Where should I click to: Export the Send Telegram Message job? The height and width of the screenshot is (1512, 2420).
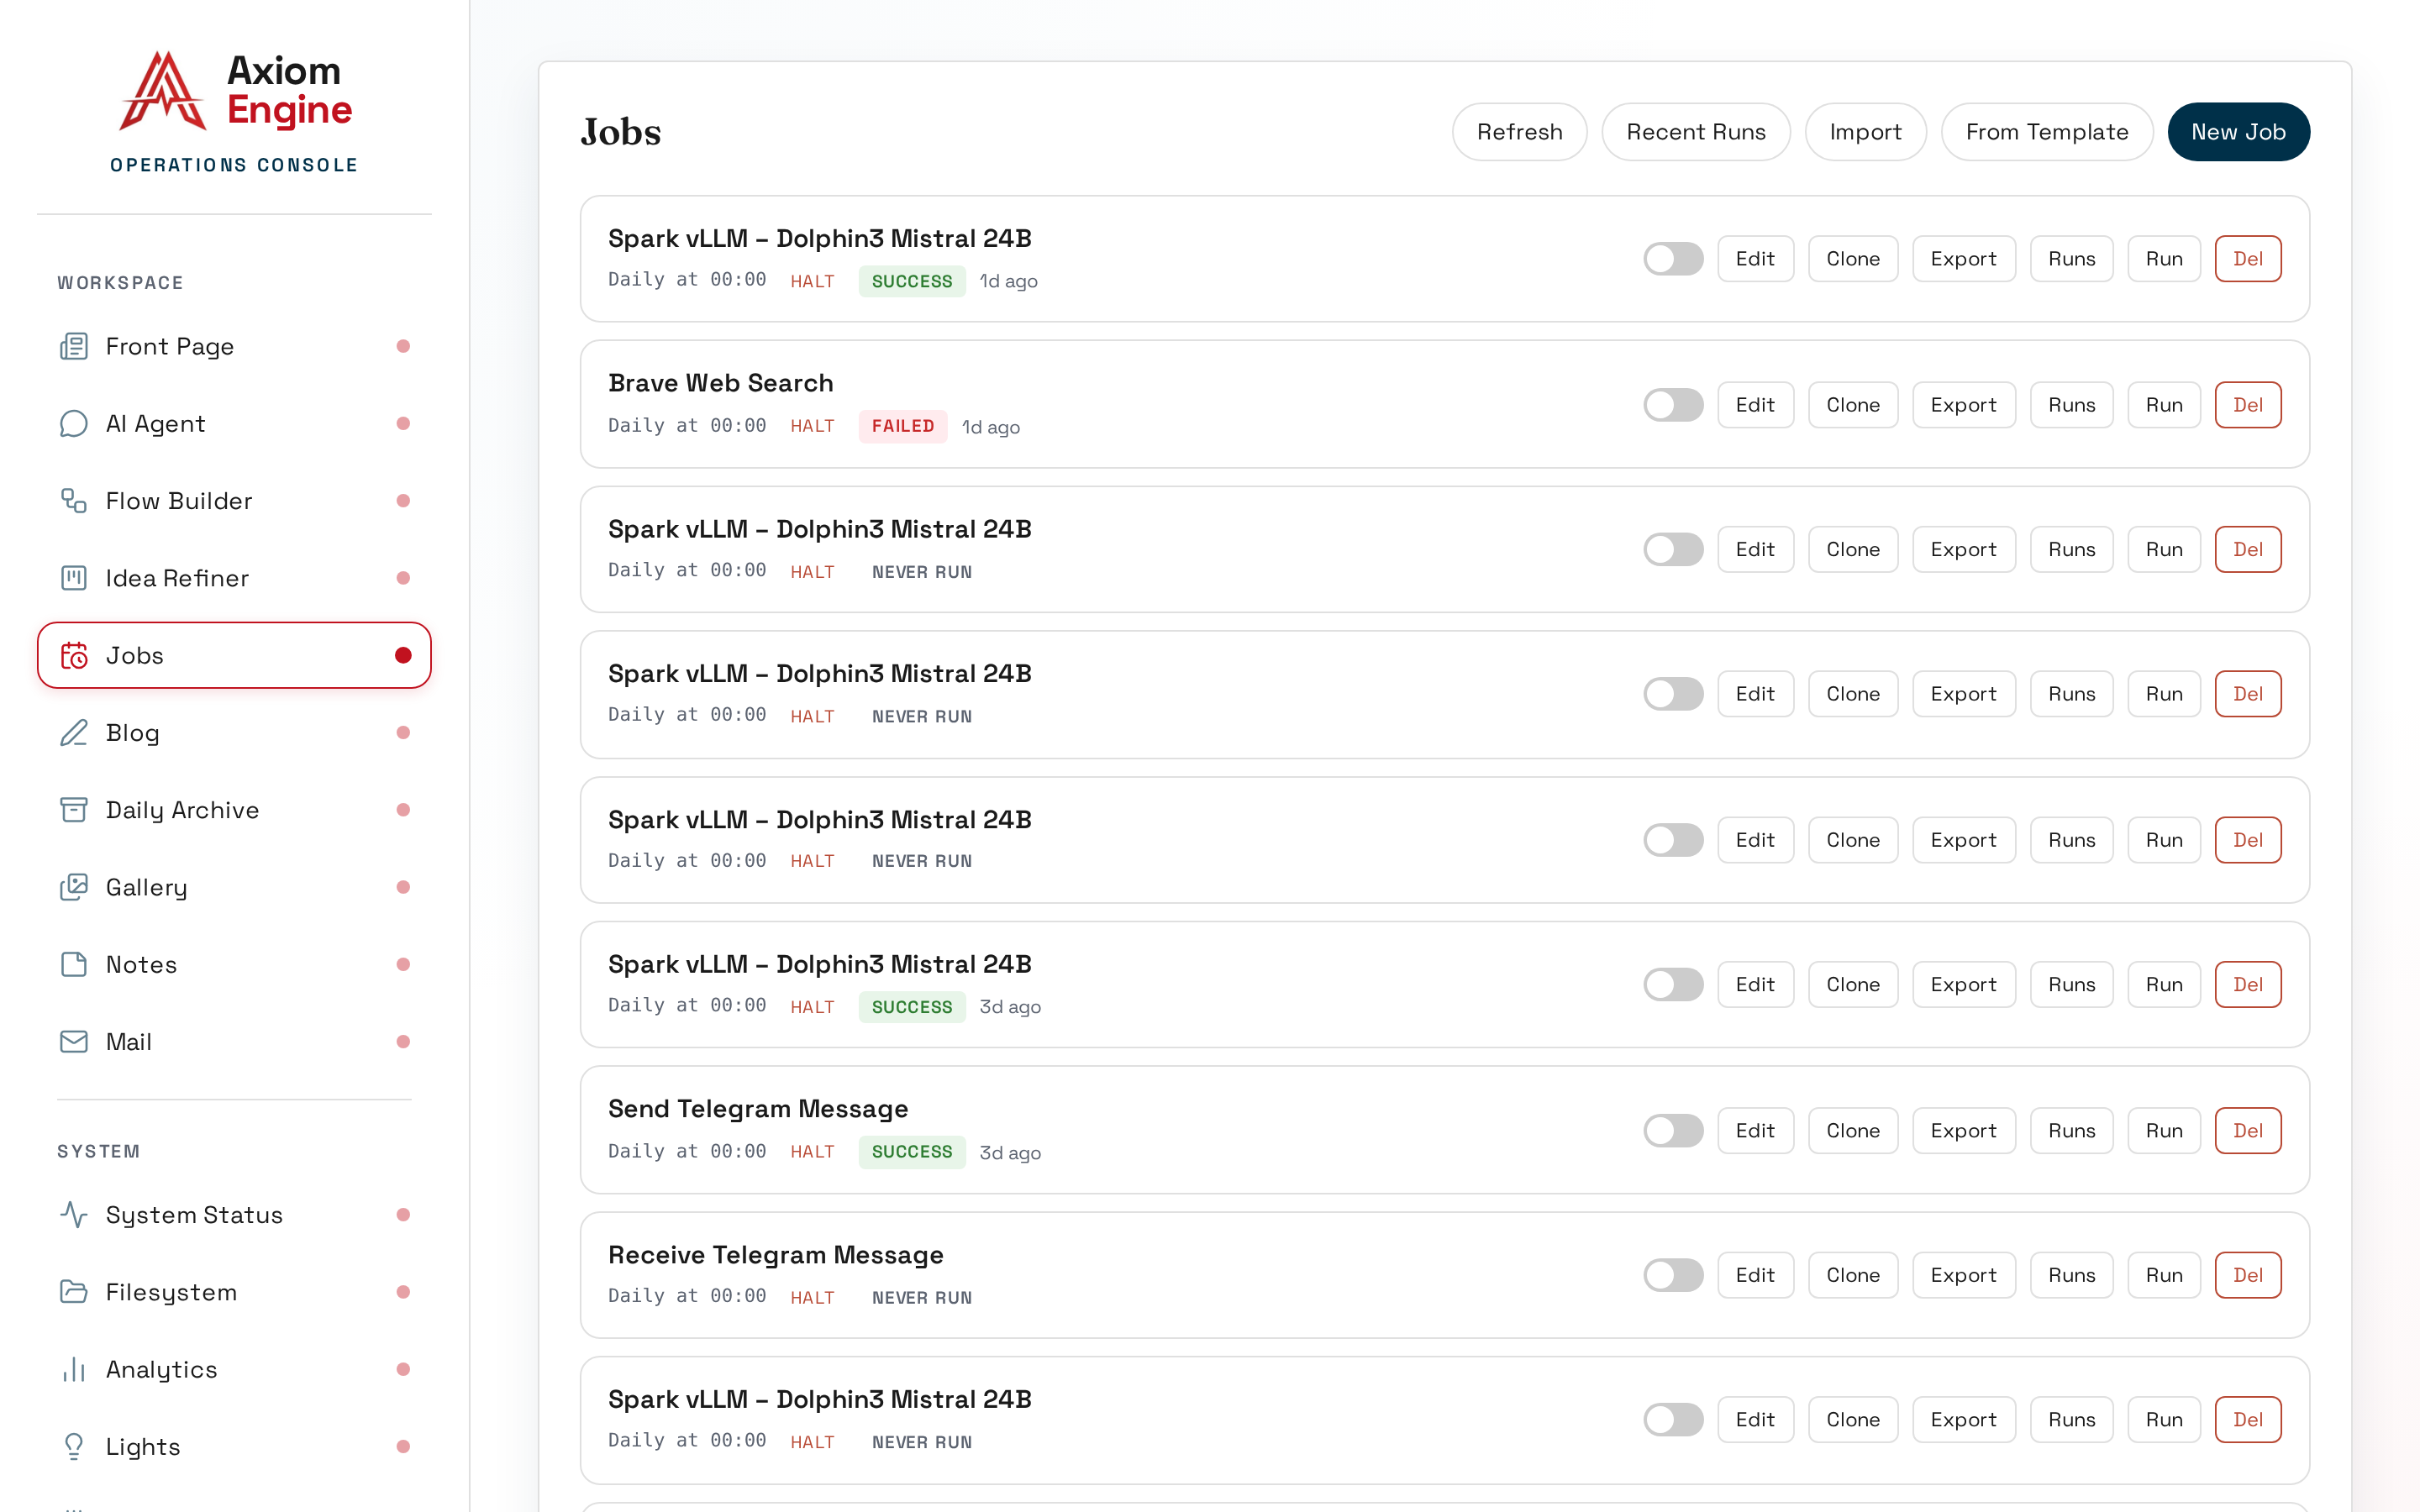pyautogui.click(x=1963, y=1131)
